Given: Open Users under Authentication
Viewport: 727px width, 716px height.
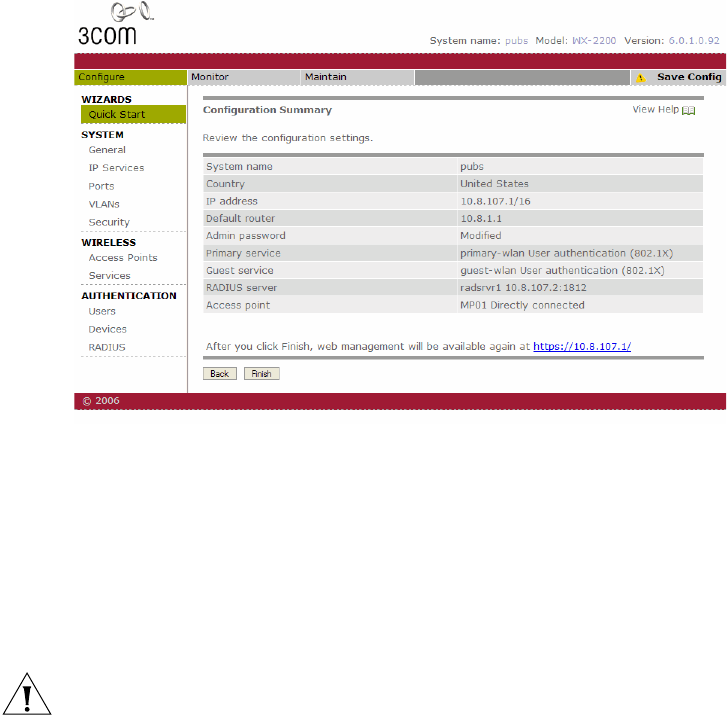Looking at the screenshot, I should click(102, 311).
